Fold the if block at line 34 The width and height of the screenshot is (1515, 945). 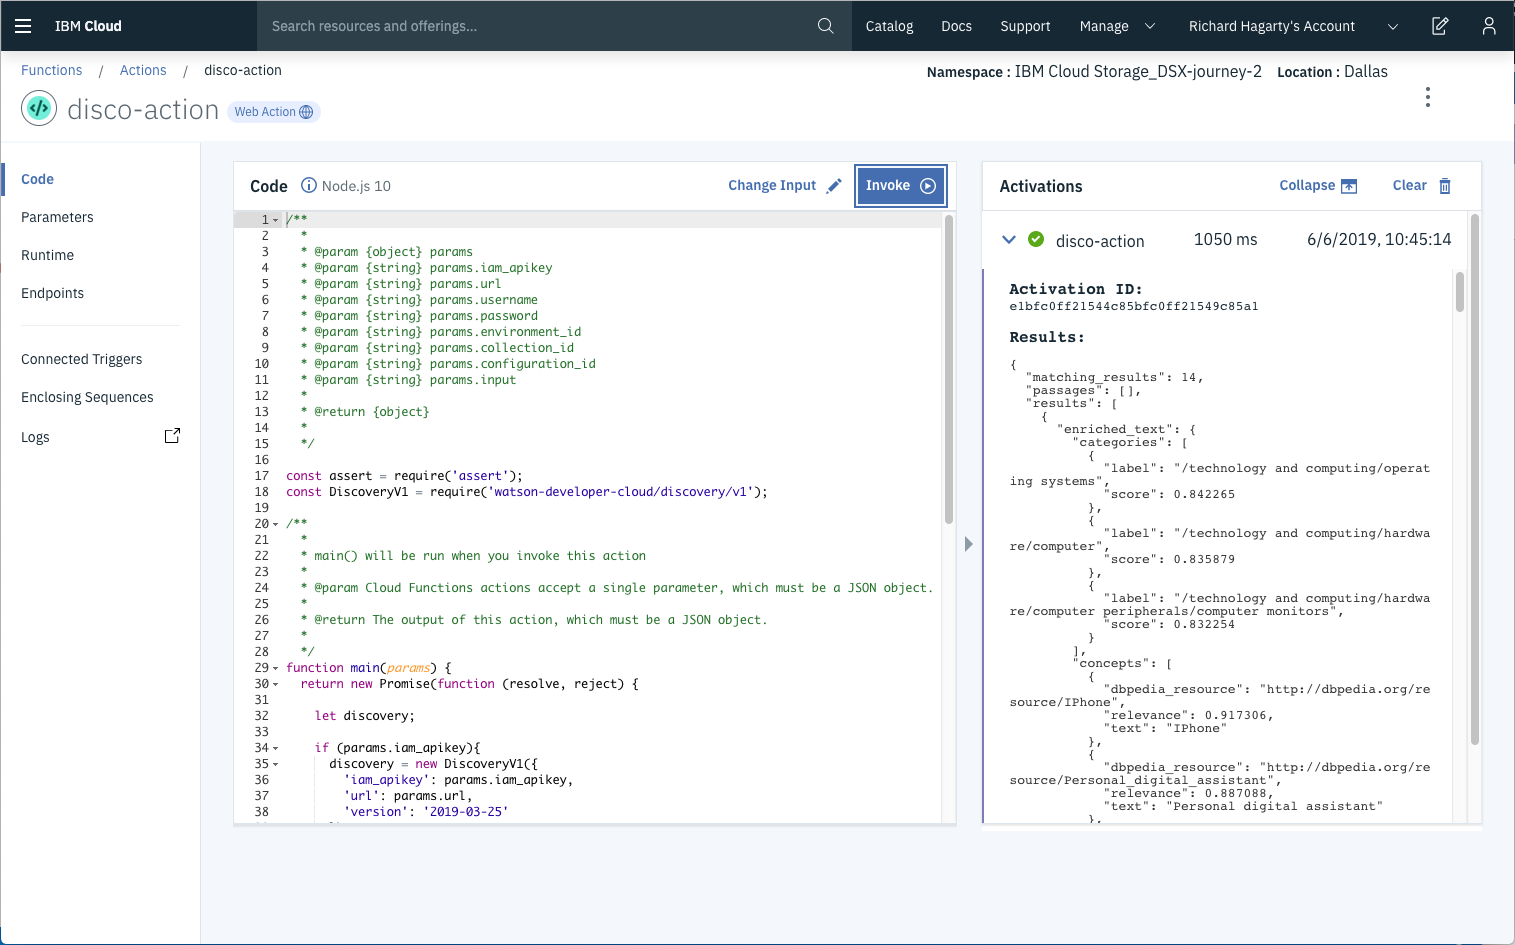point(276,748)
